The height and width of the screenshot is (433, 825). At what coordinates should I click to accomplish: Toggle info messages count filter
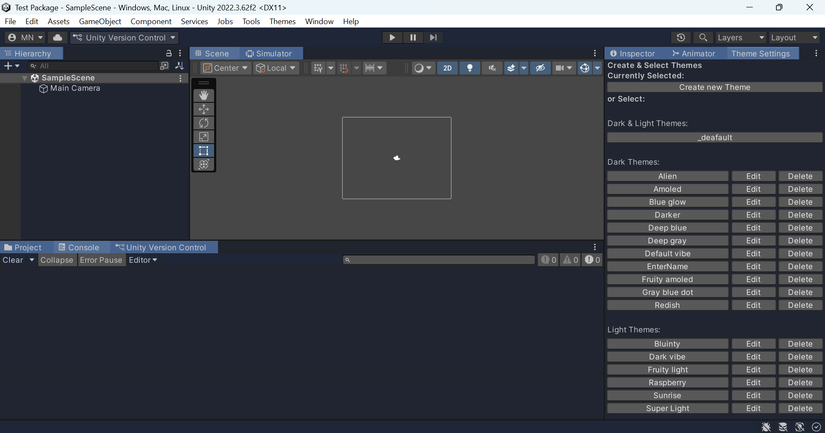point(548,260)
